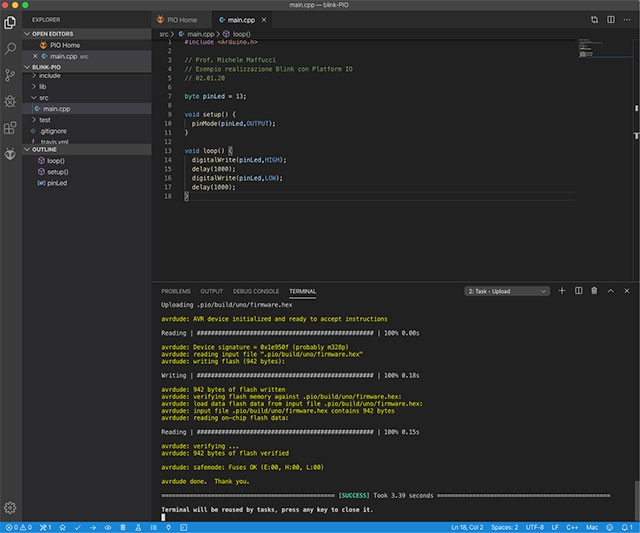
Task: Open the Source Control view
Action: [10, 74]
